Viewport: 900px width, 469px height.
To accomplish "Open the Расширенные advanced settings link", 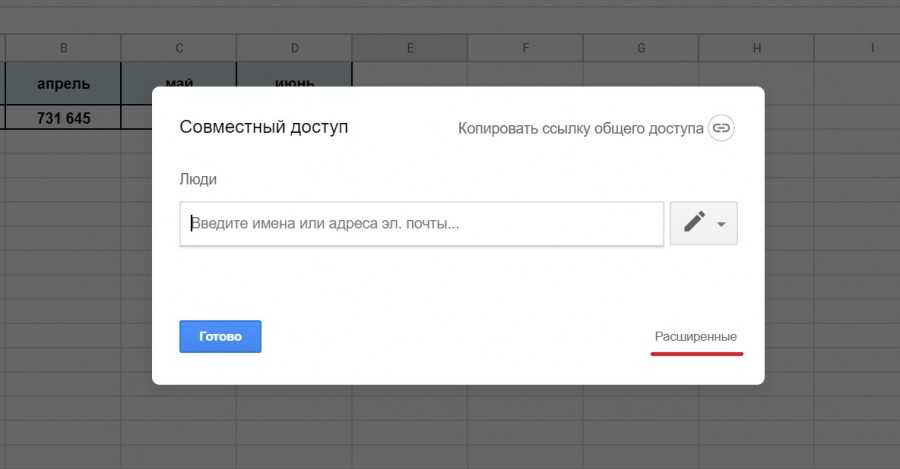I will 696,337.
